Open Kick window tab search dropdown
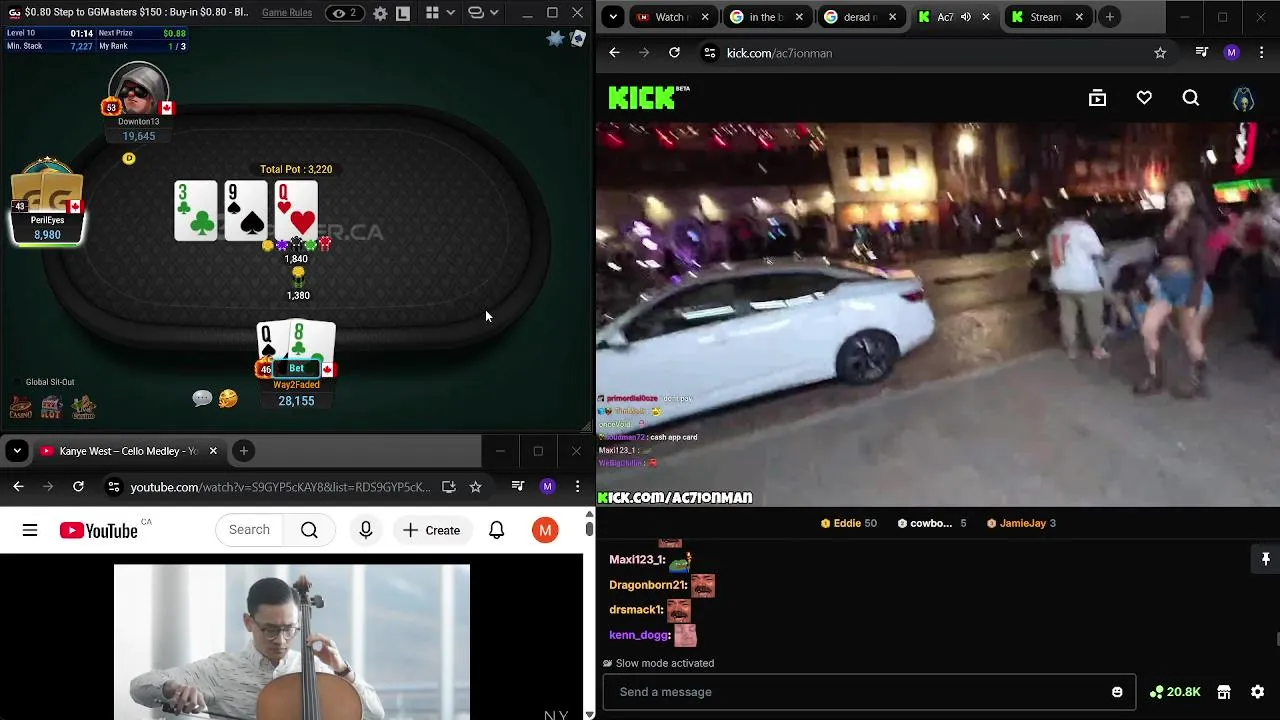 pos(613,17)
